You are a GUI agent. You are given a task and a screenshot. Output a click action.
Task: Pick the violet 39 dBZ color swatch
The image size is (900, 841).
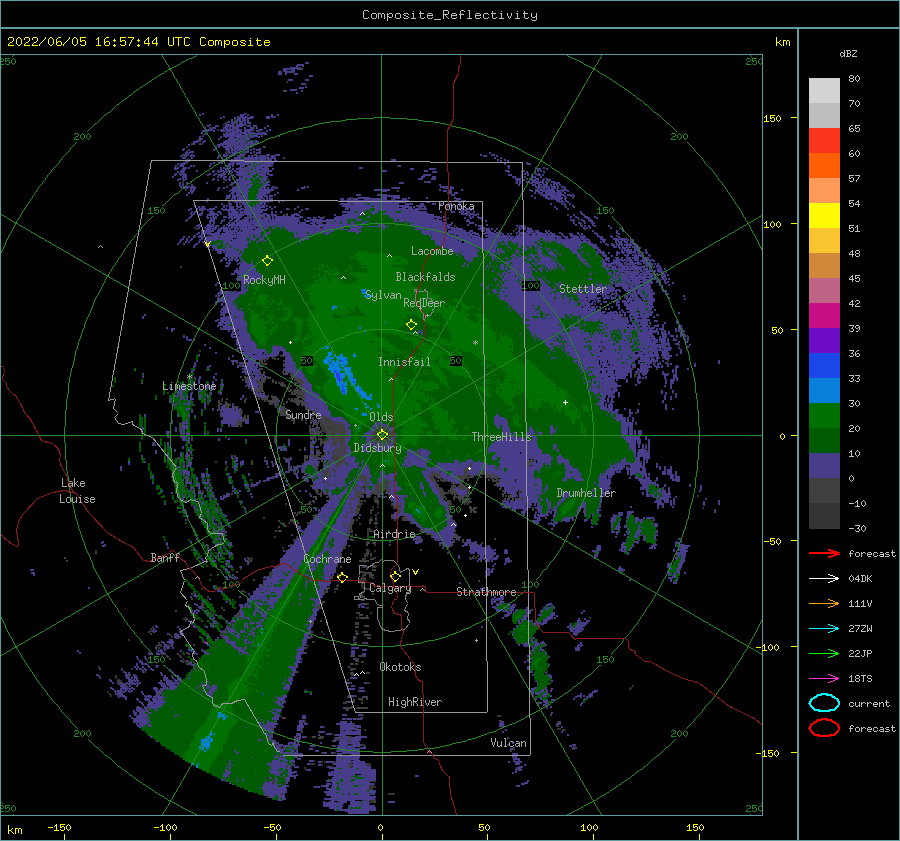coord(824,340)
